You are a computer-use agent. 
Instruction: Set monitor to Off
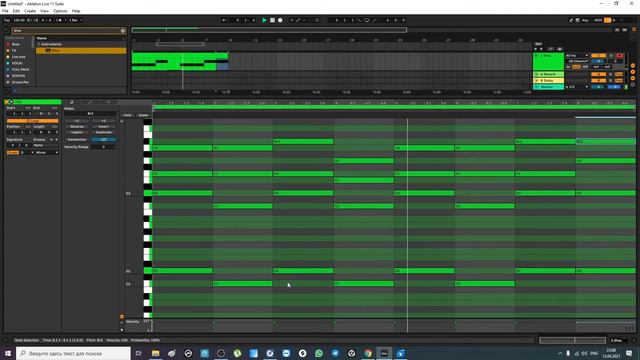[x=585, y=67]
